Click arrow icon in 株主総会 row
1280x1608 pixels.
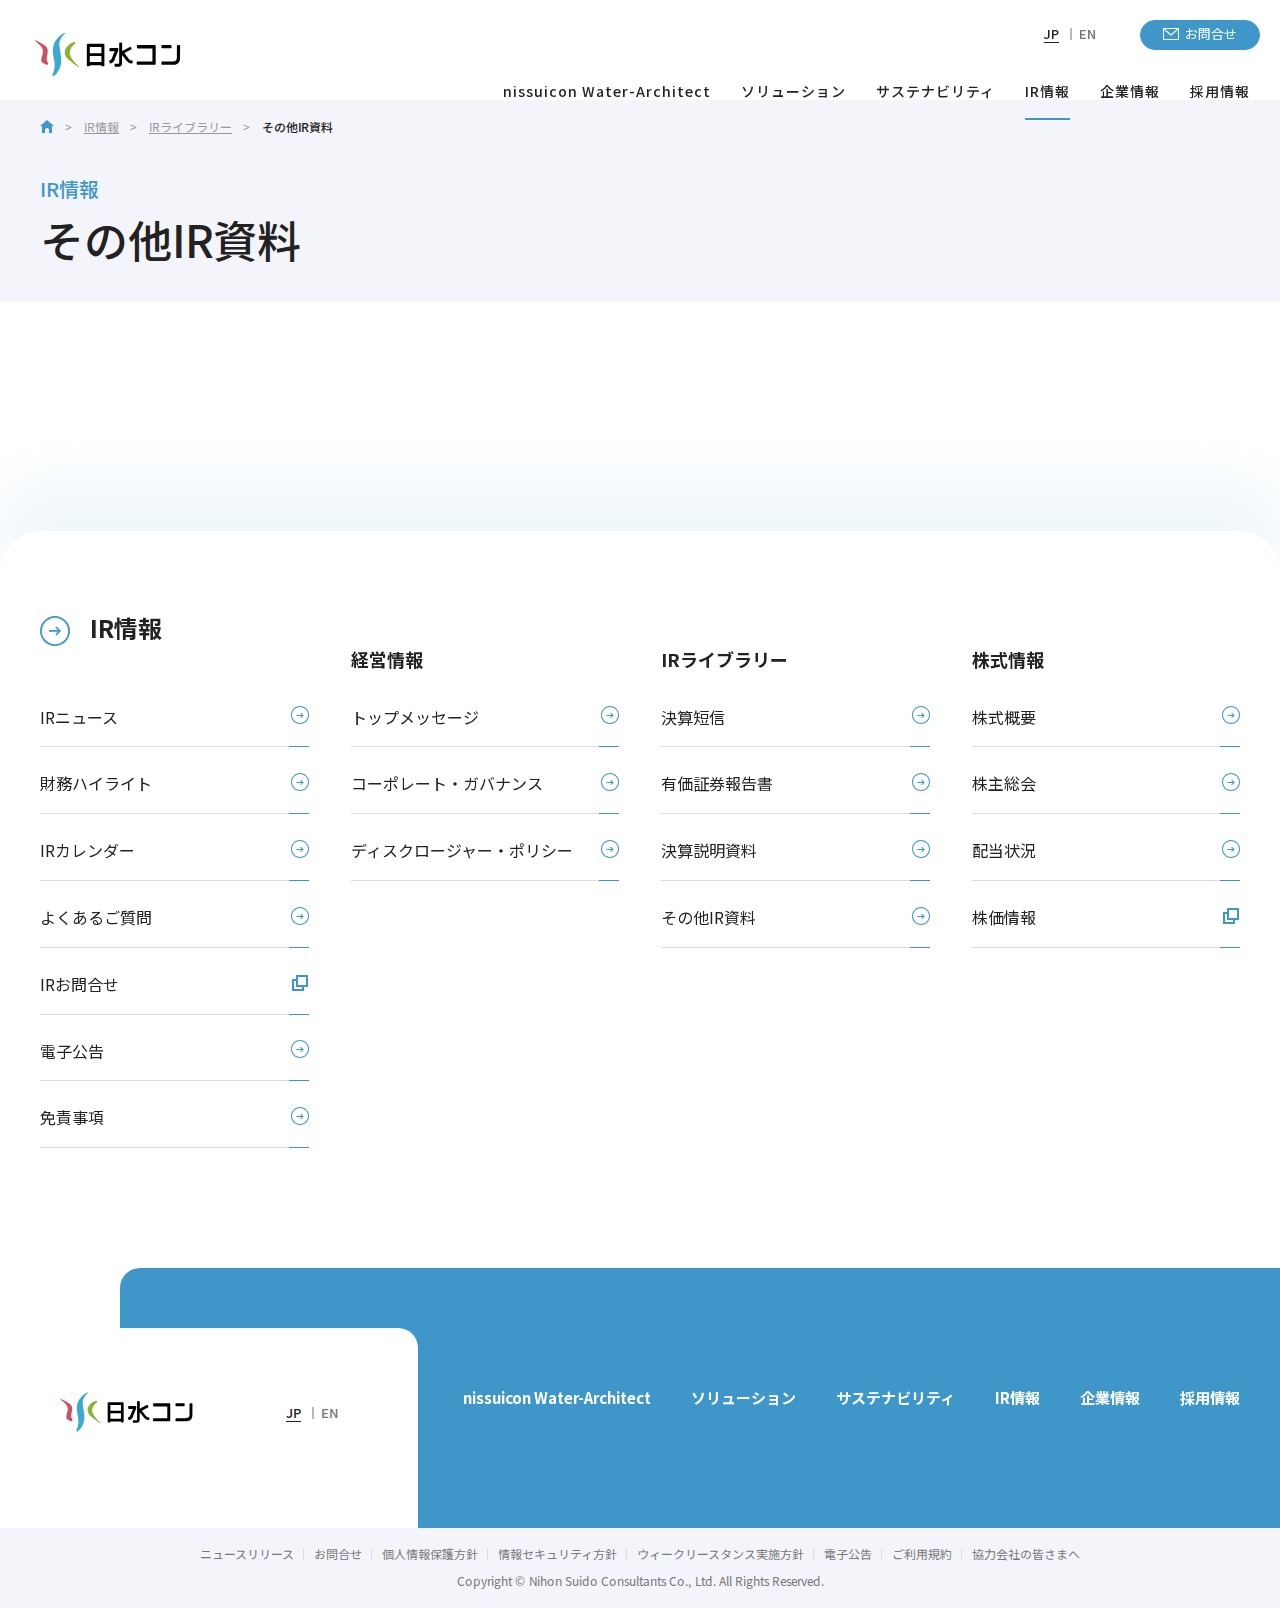tap(1231, 782)
